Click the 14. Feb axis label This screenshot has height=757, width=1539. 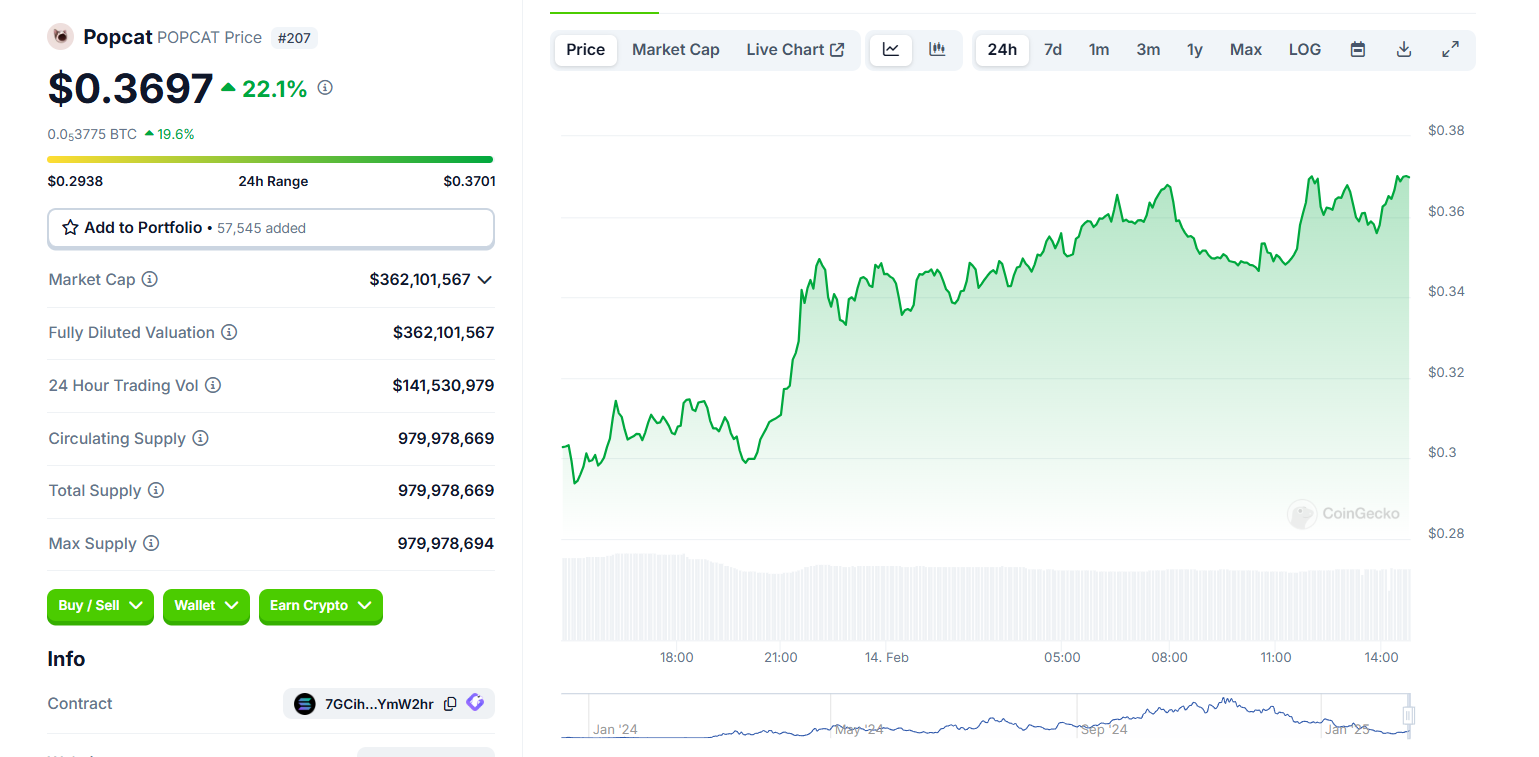887,657
